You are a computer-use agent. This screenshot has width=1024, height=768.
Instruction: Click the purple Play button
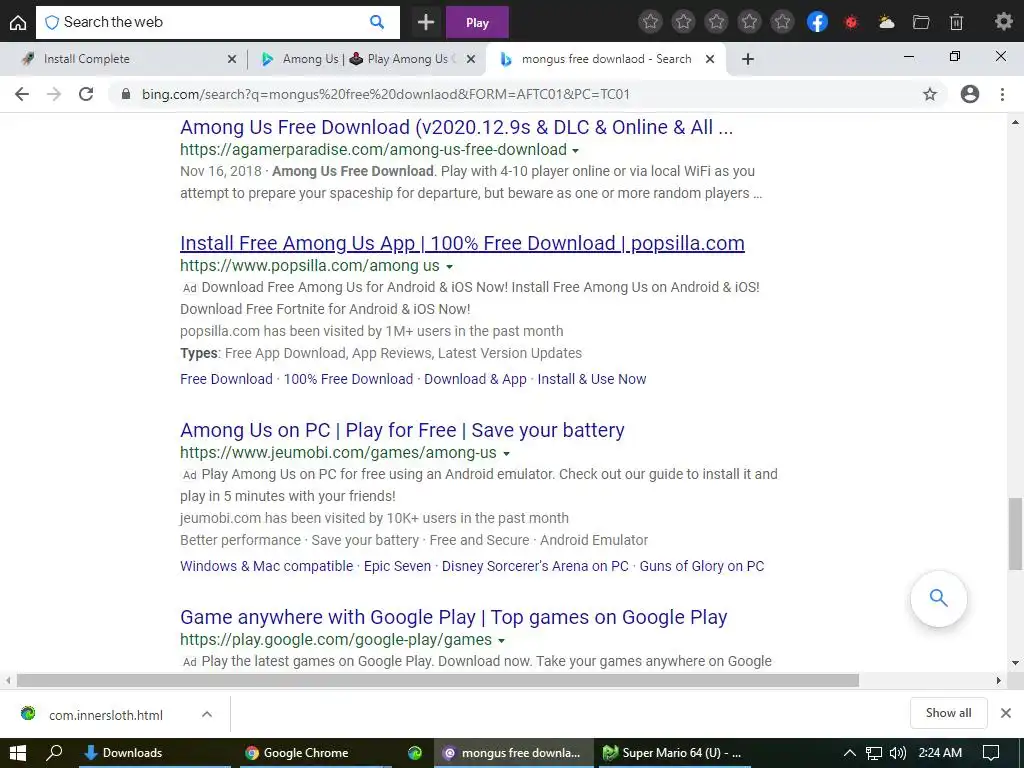point(477,23)
